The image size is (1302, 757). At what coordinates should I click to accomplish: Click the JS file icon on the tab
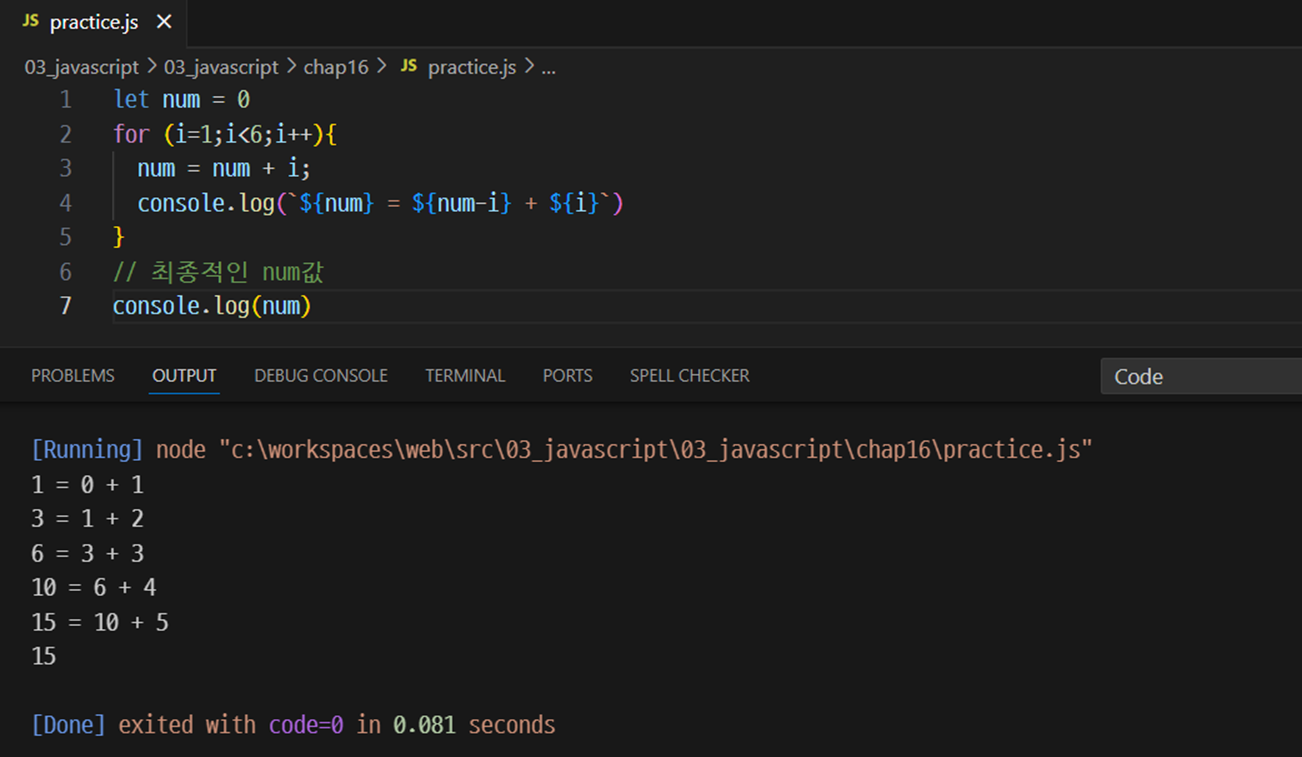pyautogui.click(x=31, y=21)
